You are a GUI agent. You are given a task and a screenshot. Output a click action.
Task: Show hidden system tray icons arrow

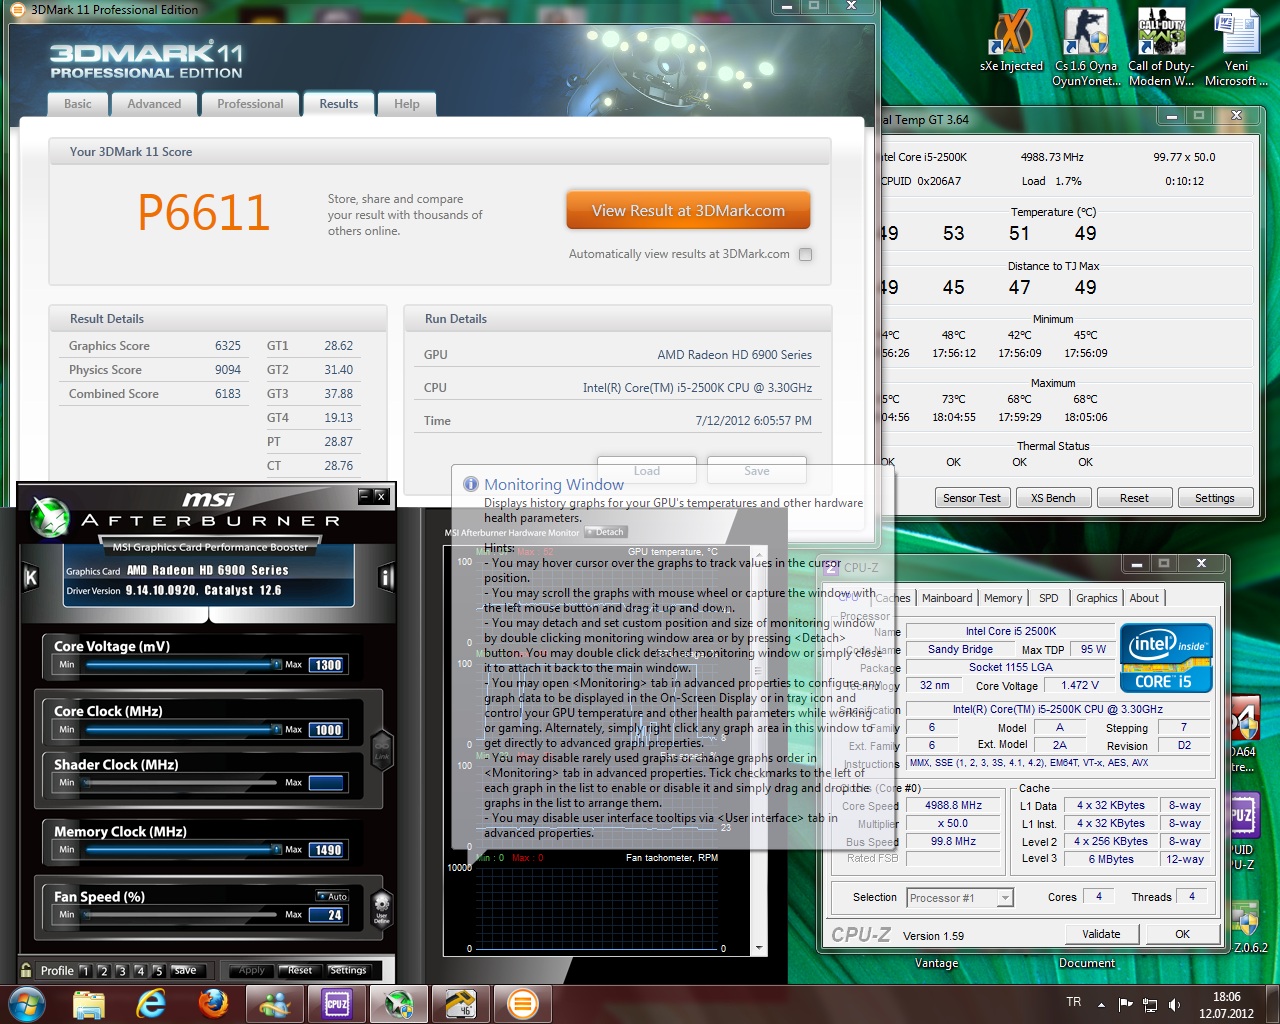(x=1101, y=1004)
